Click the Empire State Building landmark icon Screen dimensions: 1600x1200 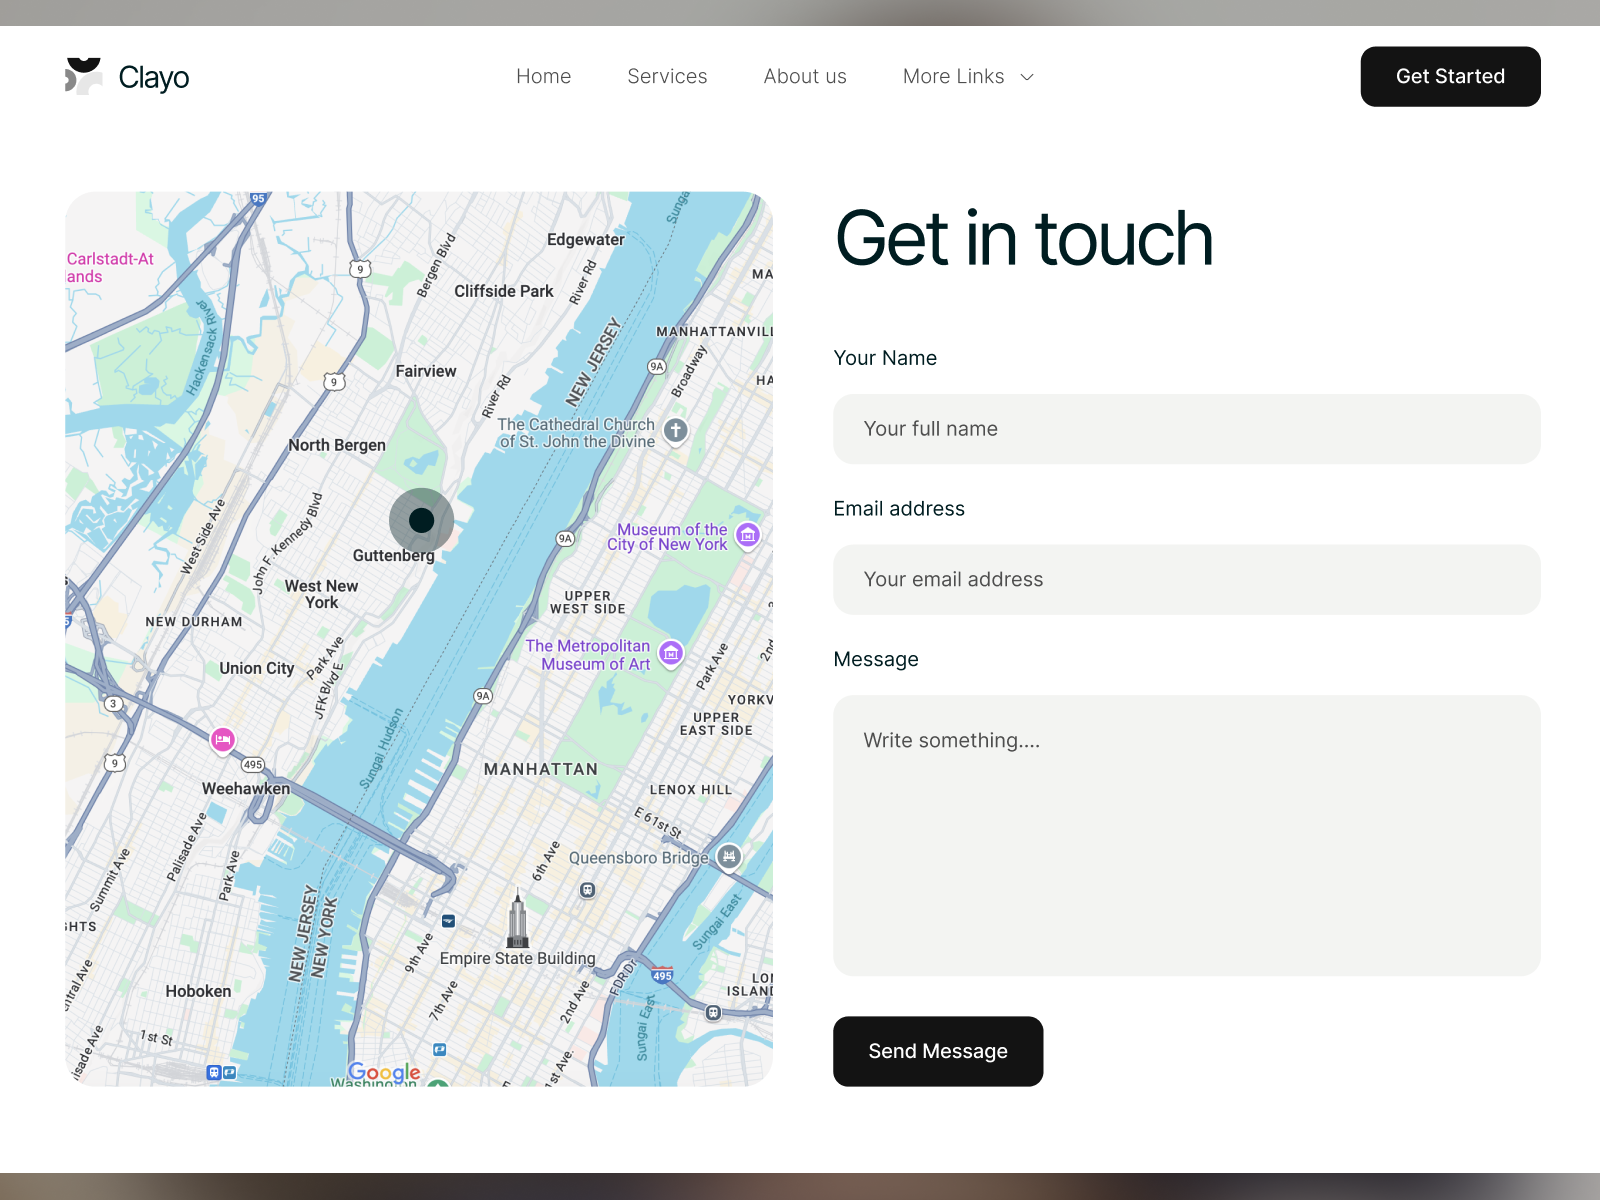click(517, 917)
